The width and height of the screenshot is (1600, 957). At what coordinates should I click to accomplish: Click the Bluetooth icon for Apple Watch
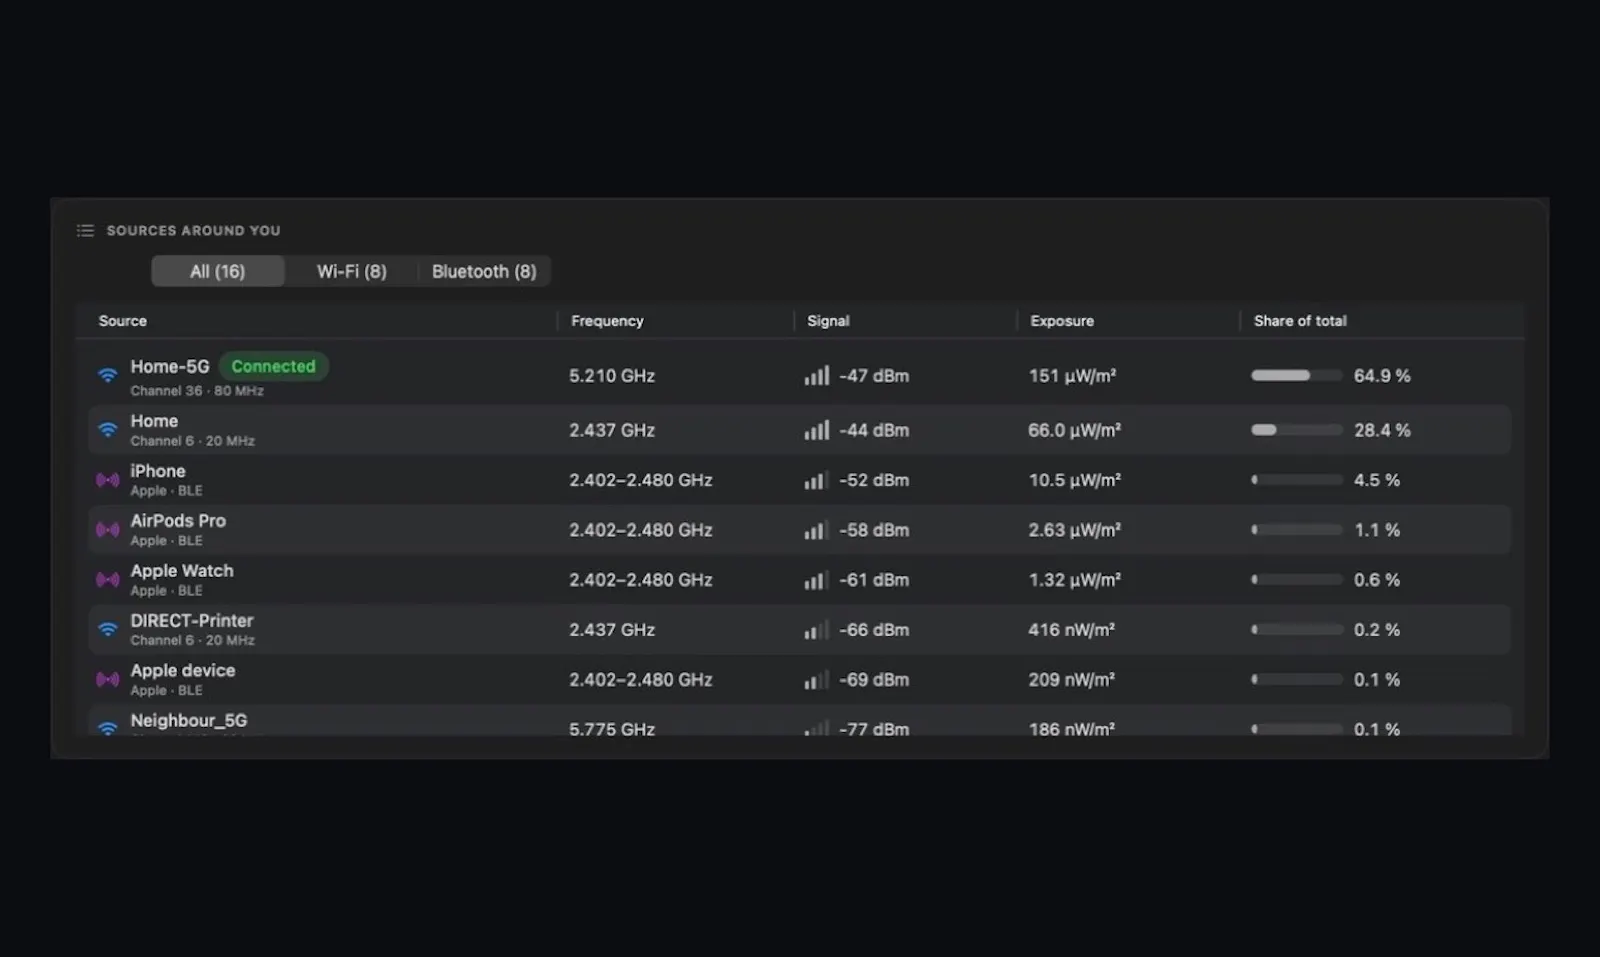[107, 580]
